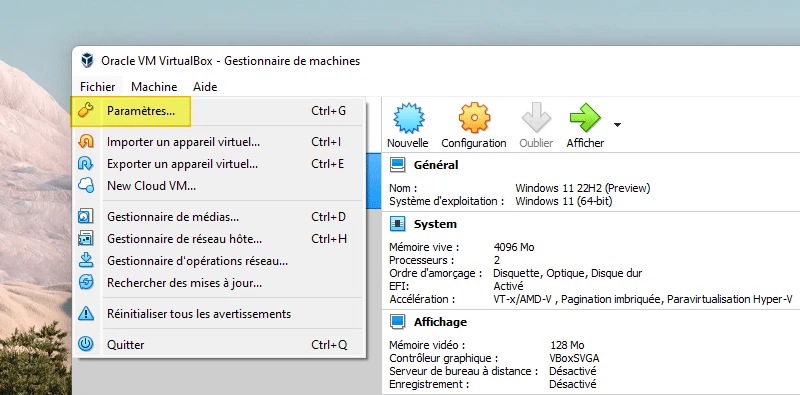Image resolution: width=800 pixels, height=395 pixels.
Task: Click Disquette, Optique, Disque dur value
Action: [567, 274]
